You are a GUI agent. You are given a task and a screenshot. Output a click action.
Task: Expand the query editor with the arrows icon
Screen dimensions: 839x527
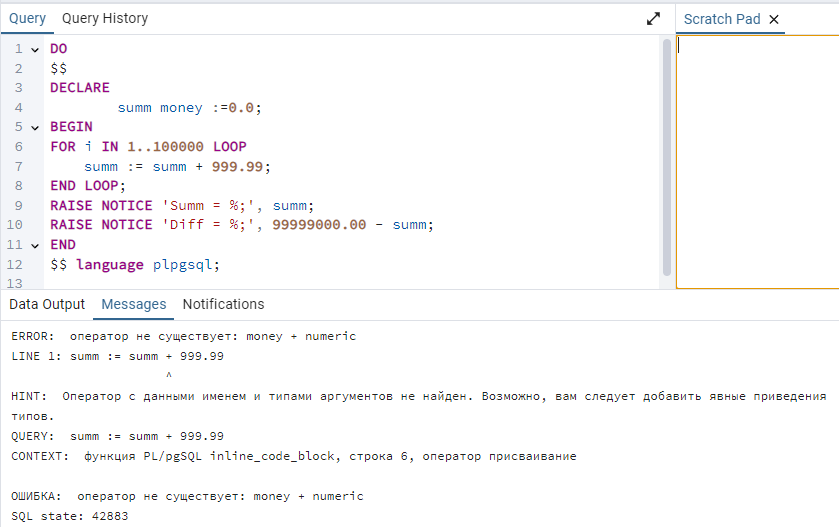[x=653, y=19]
